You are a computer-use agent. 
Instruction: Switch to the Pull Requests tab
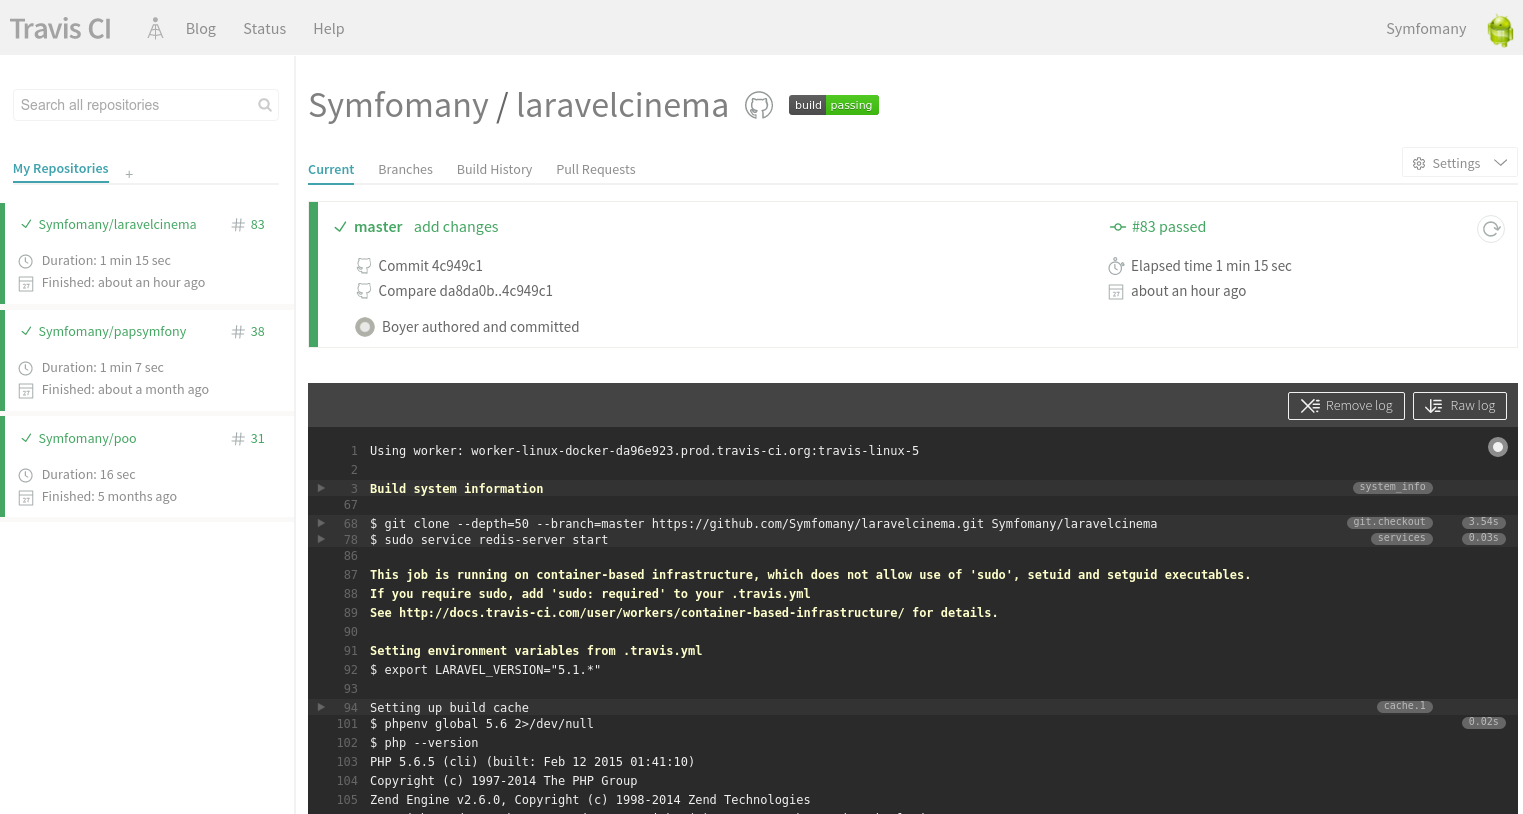(596, 170)
